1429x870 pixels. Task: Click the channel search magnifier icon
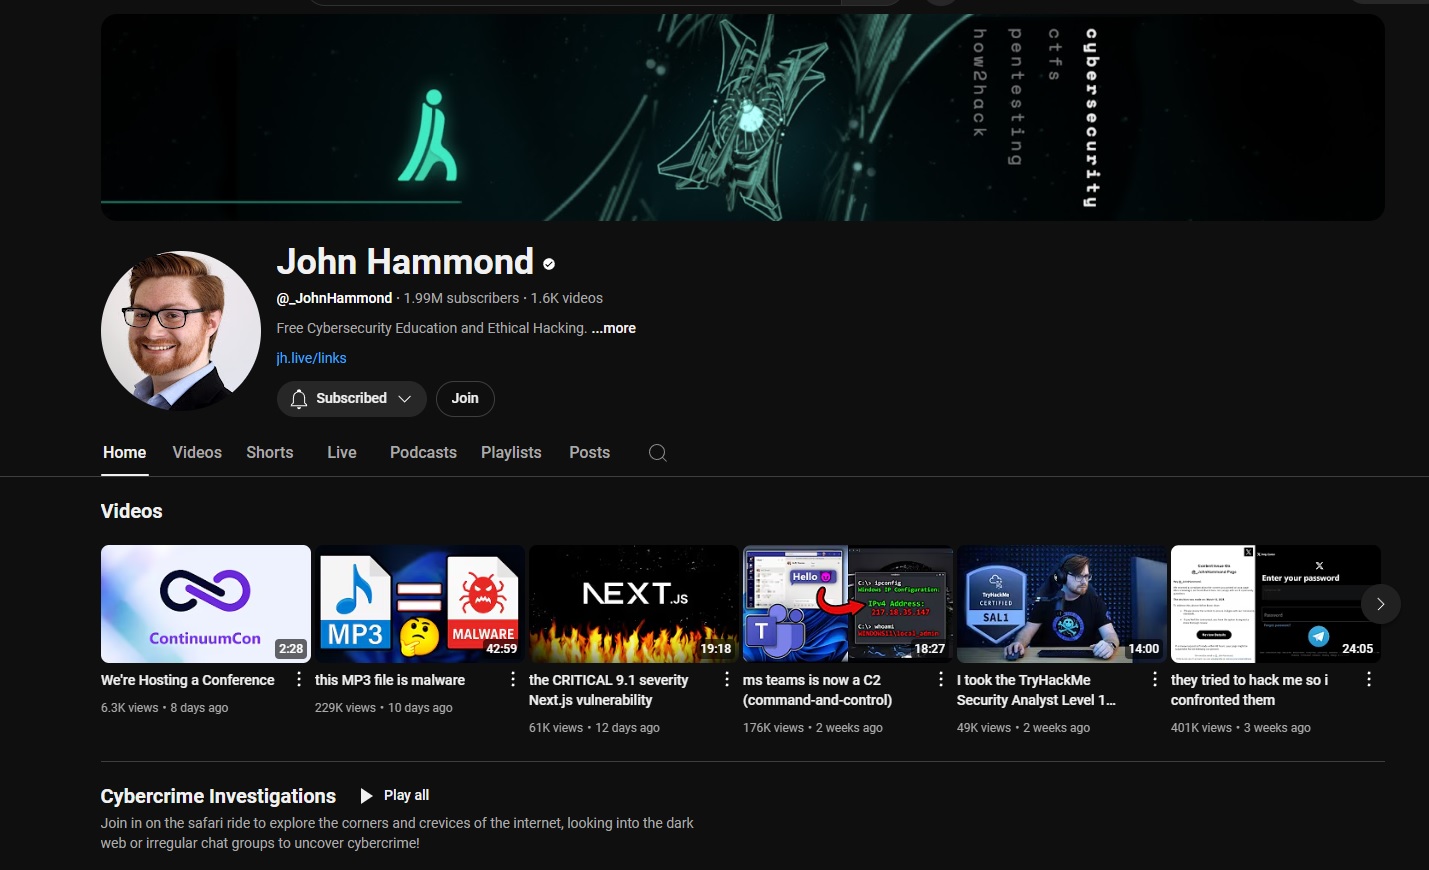657,453
